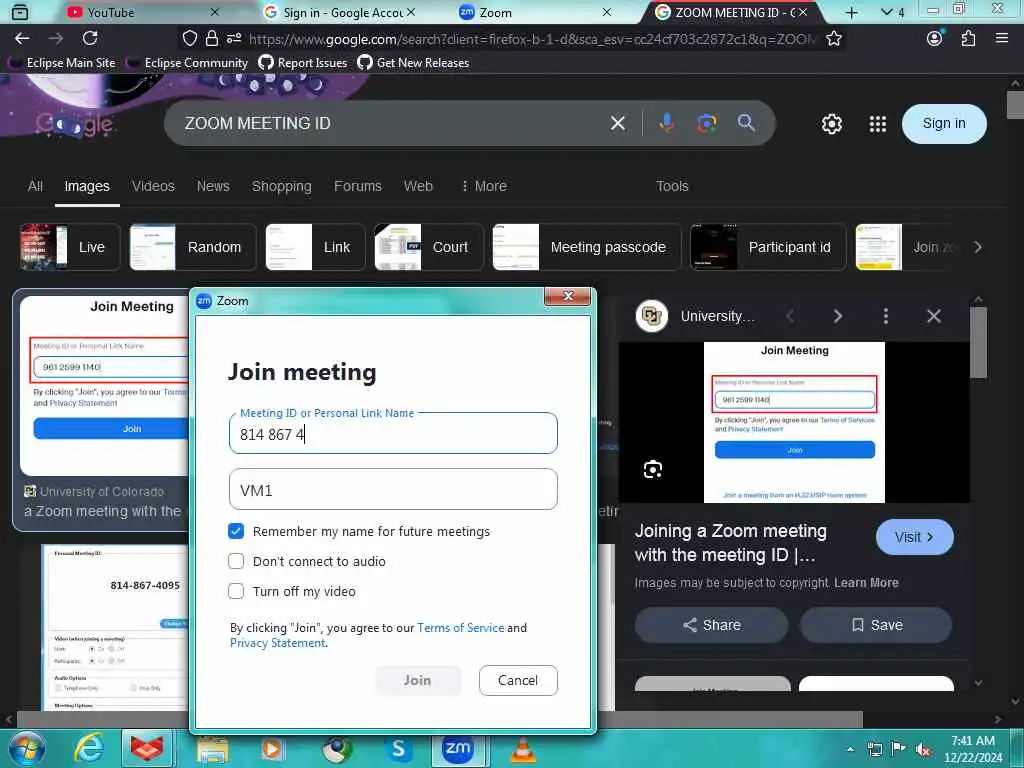Show hidden system tray icons arrow
Screen dimensions: 1024x768
(x=850, y=750)
